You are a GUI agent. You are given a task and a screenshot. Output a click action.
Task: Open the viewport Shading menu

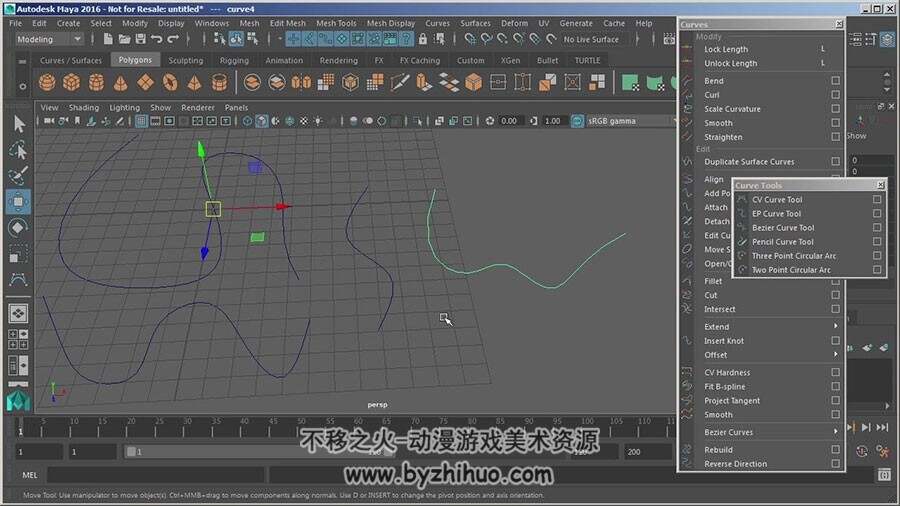coord(84,107)
